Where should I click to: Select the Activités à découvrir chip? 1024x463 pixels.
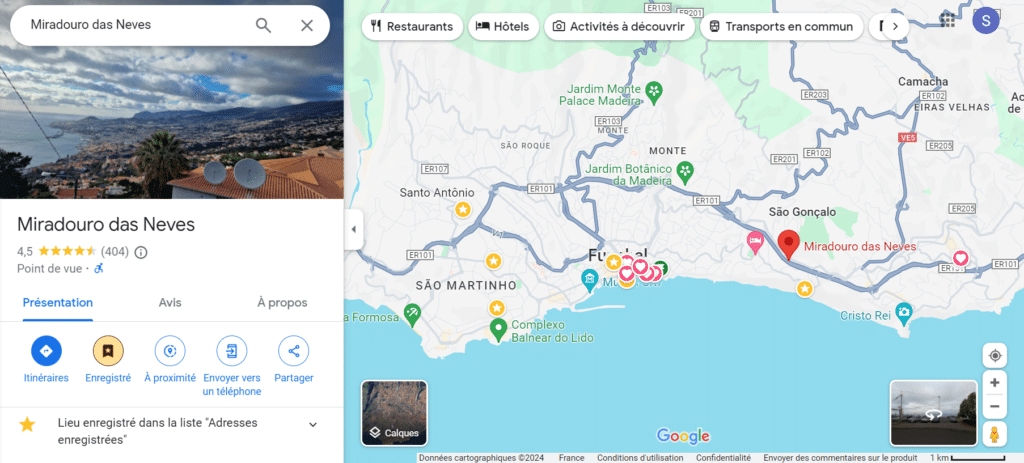tap(619, 27)
